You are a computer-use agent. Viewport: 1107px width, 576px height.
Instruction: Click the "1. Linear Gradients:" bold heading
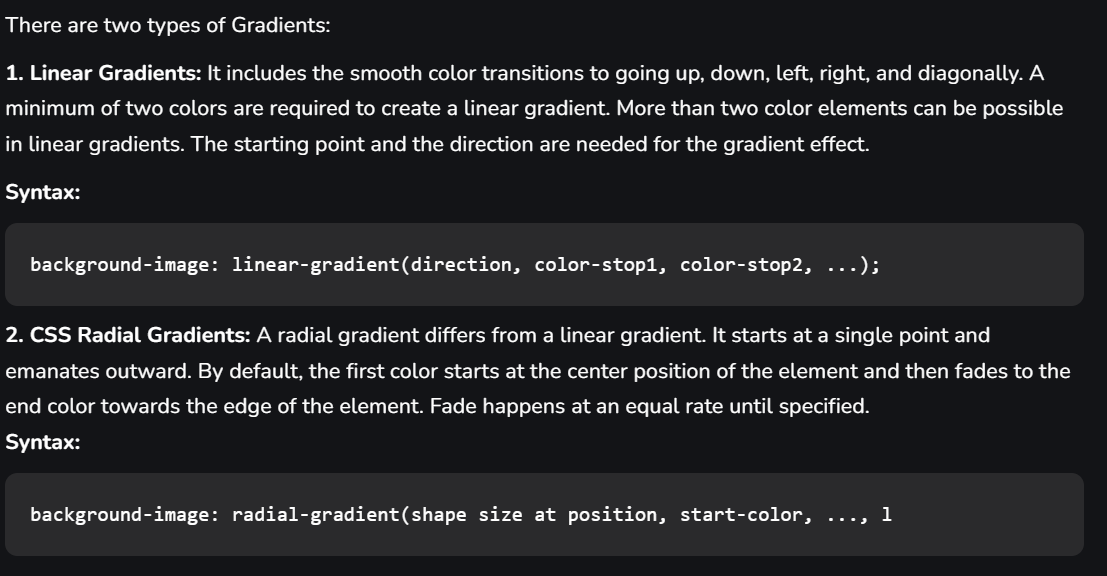(104, 73)
